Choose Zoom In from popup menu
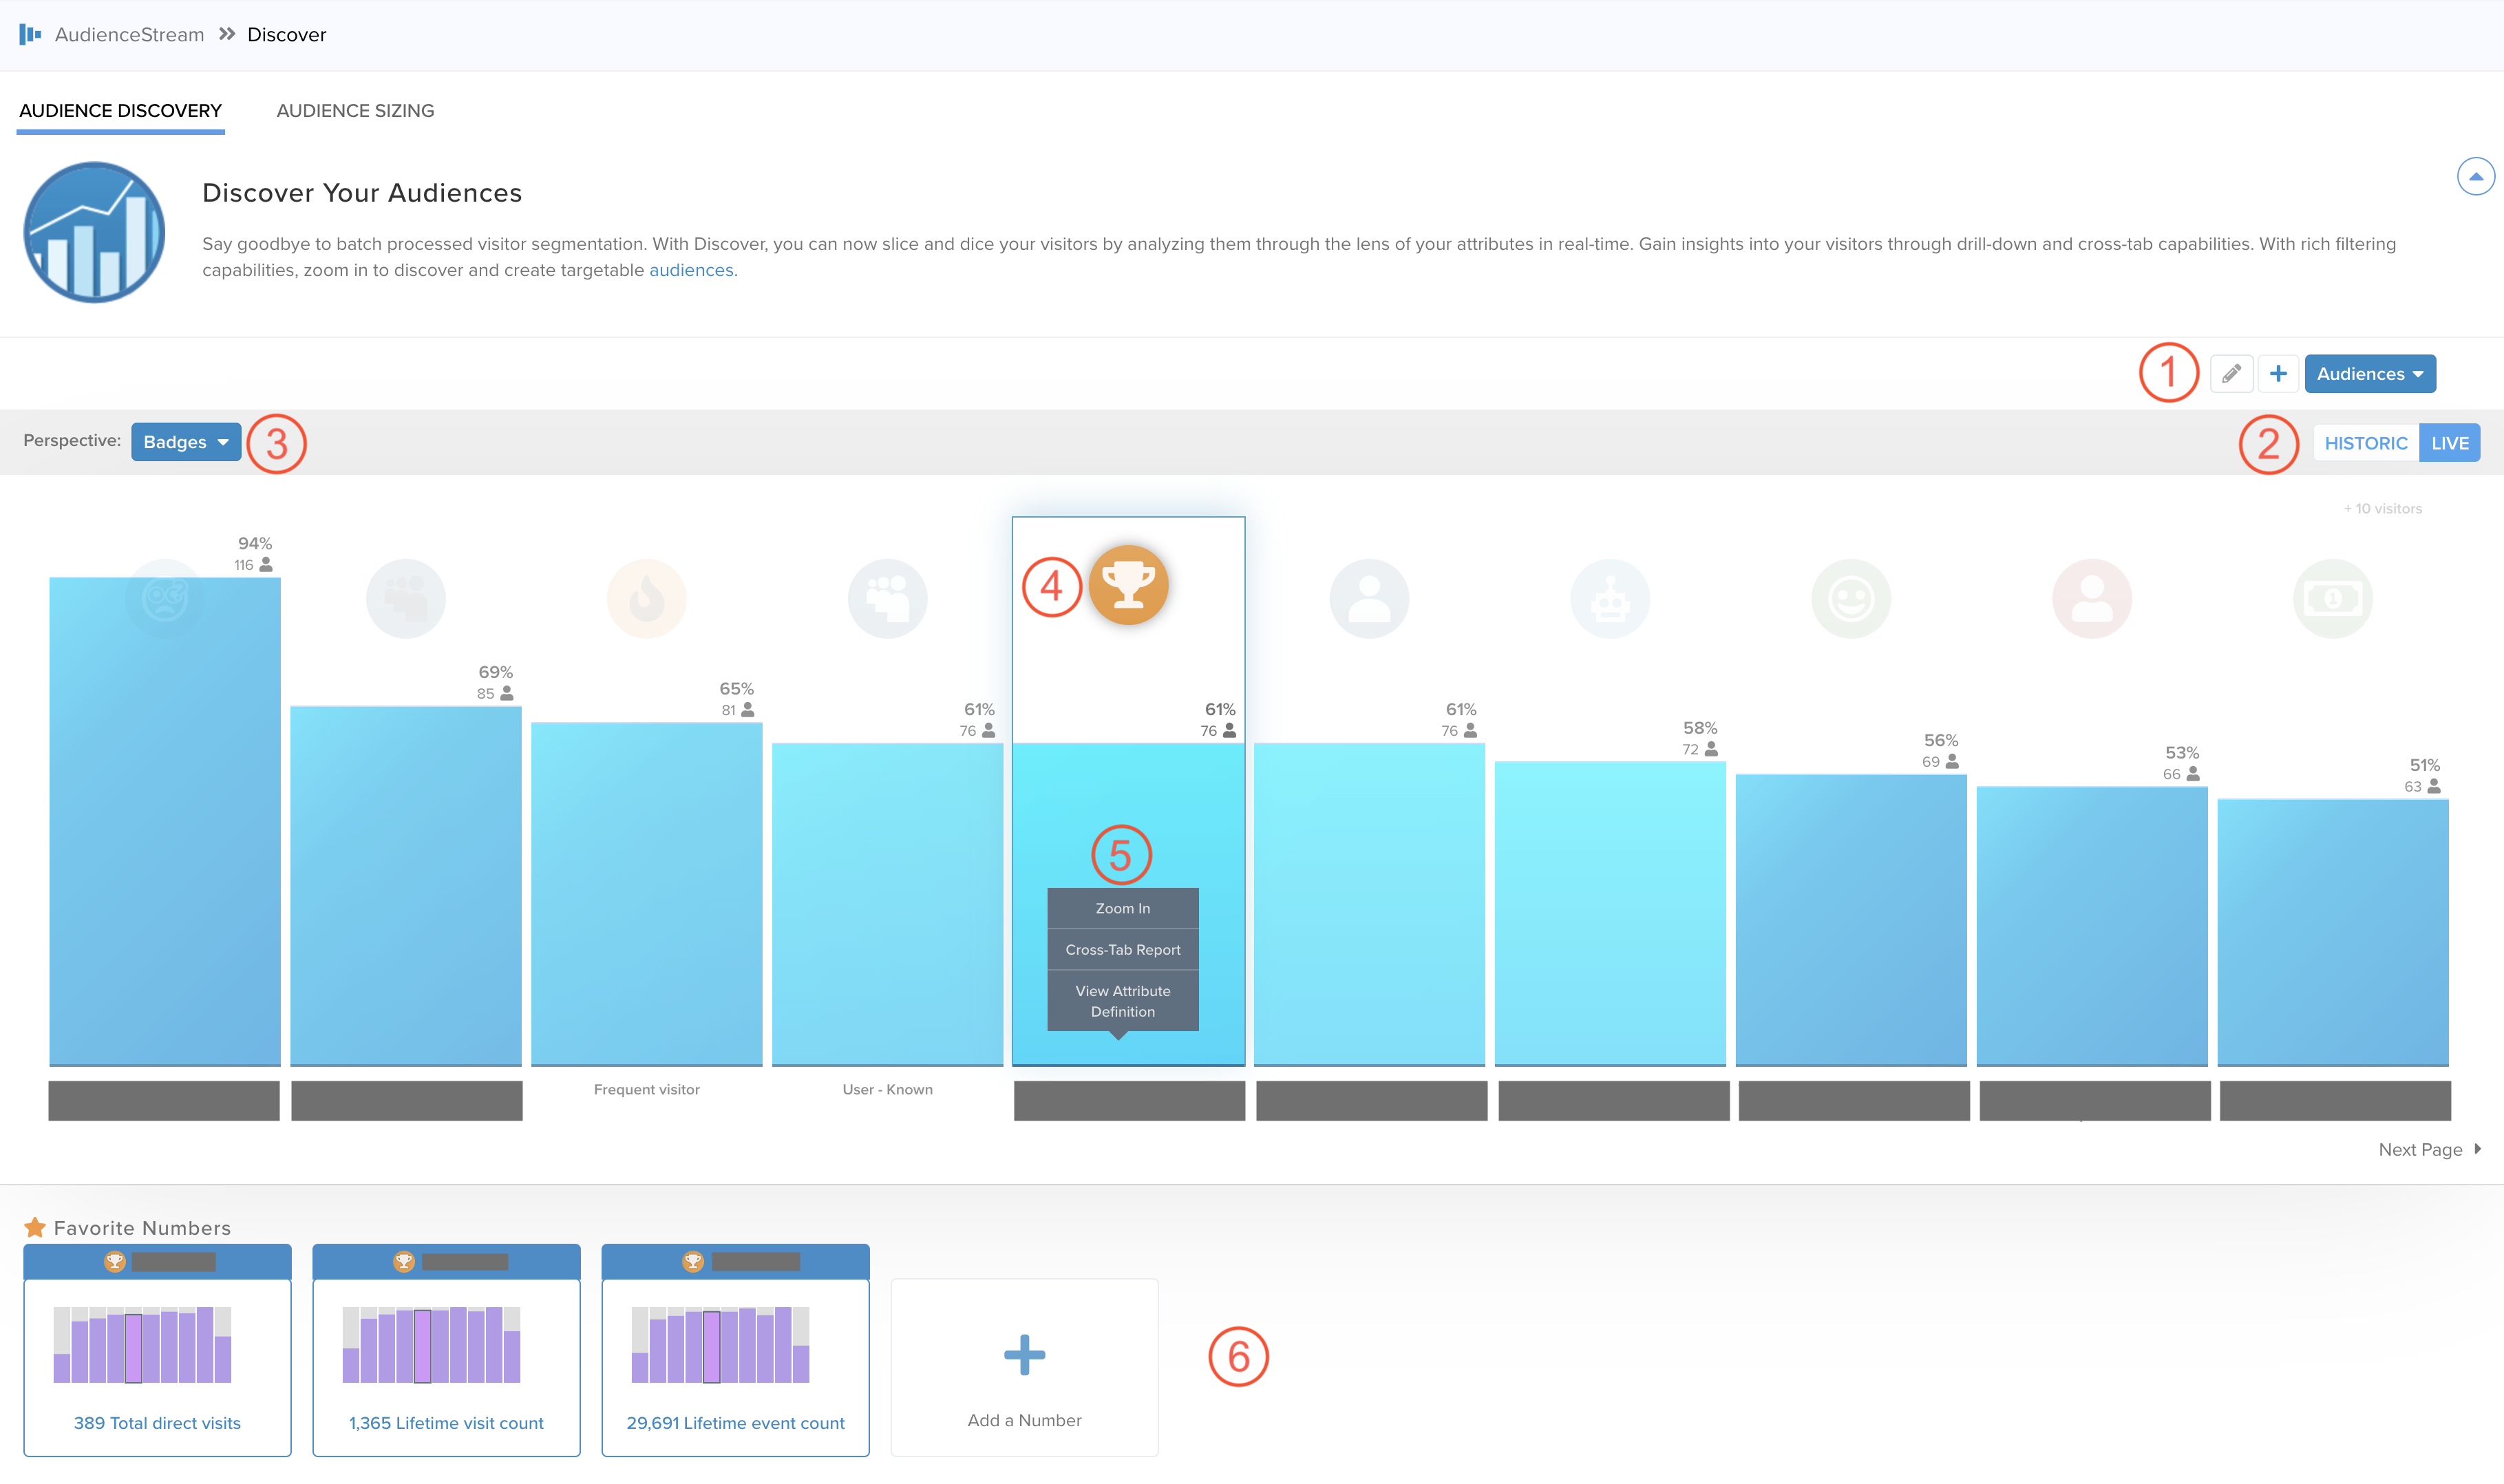 1122,908
